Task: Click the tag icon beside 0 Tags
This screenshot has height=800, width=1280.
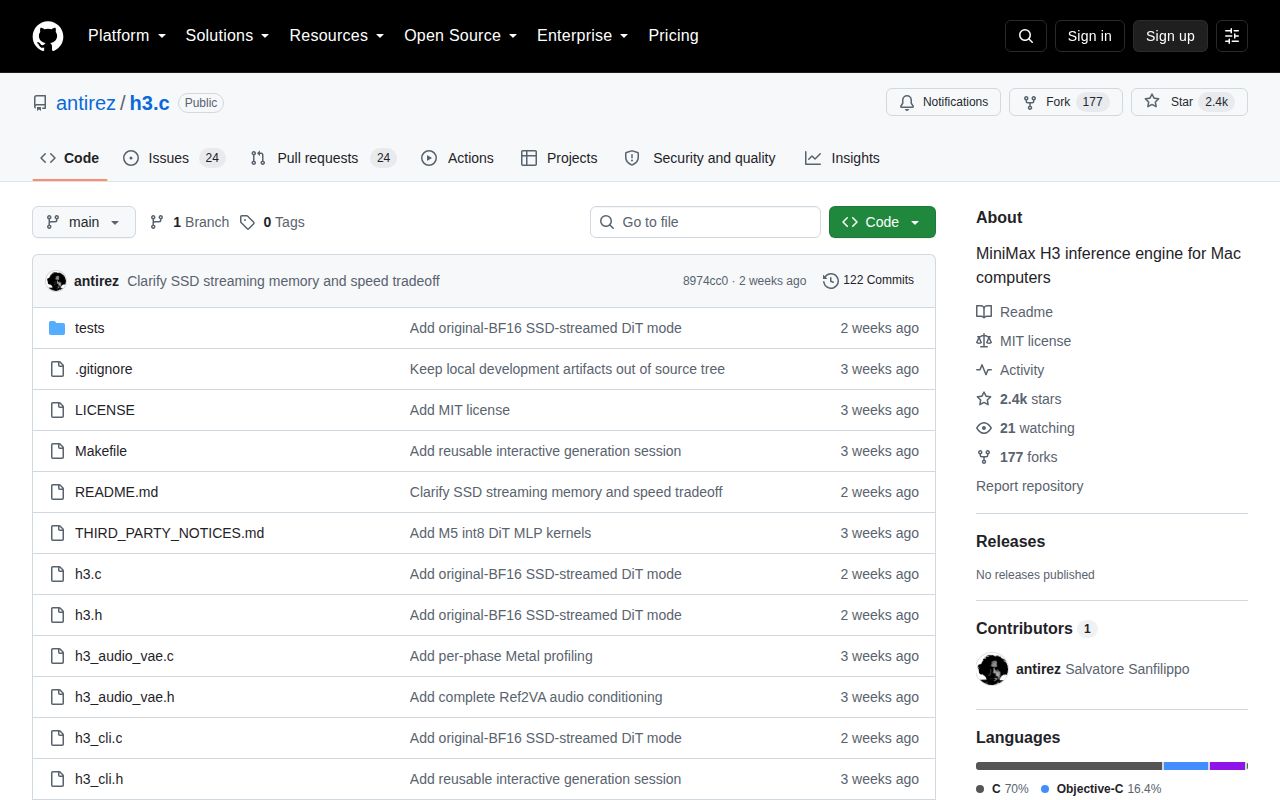Action: tap(247, 222)
